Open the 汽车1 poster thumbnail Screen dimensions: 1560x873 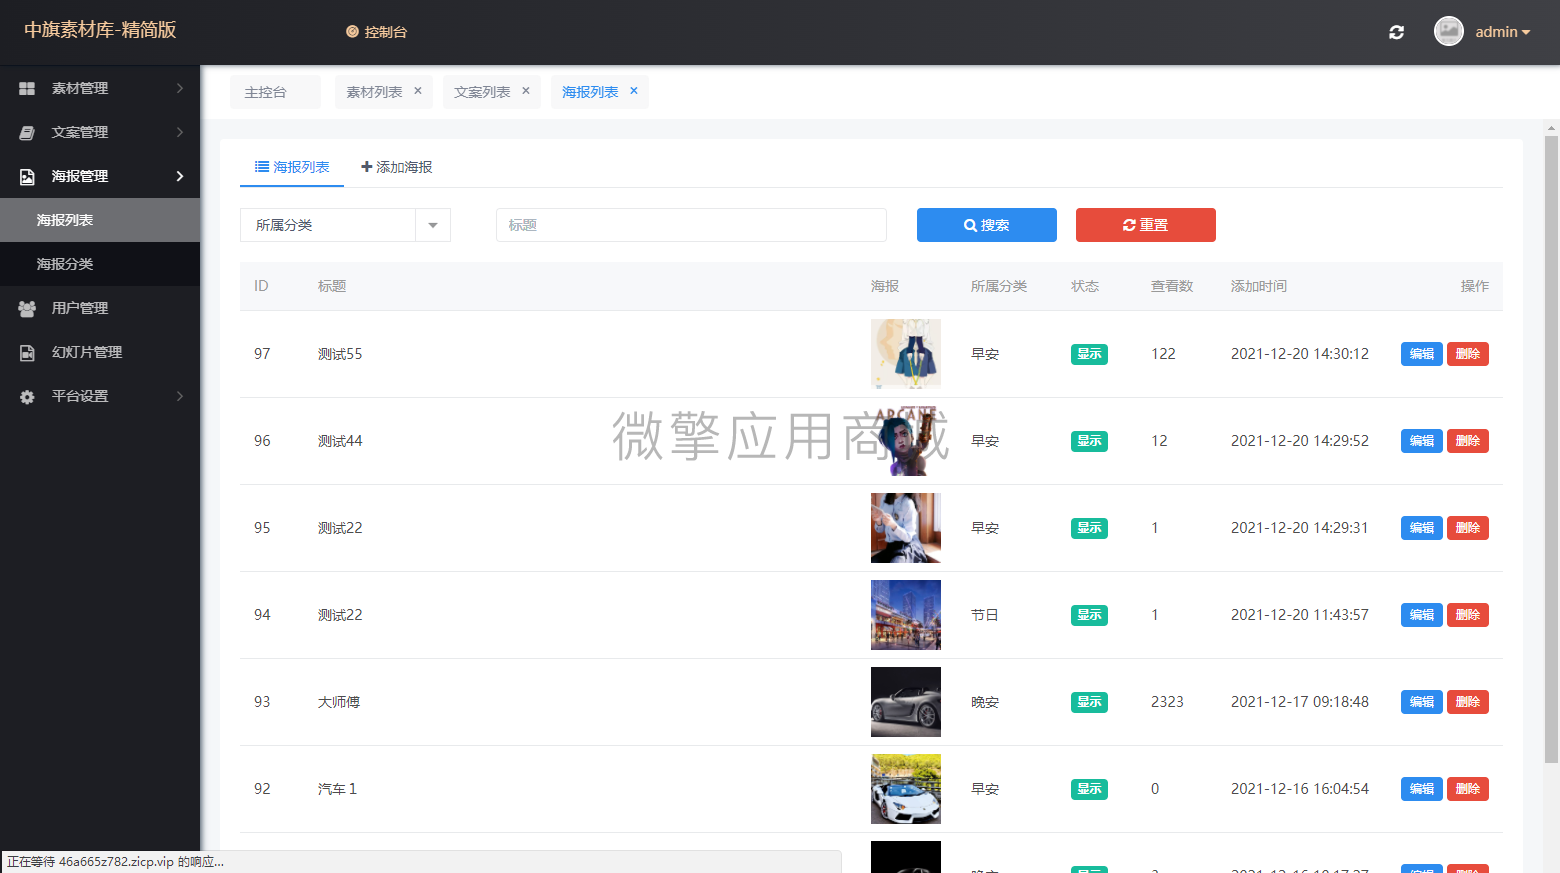coord(906,789)
